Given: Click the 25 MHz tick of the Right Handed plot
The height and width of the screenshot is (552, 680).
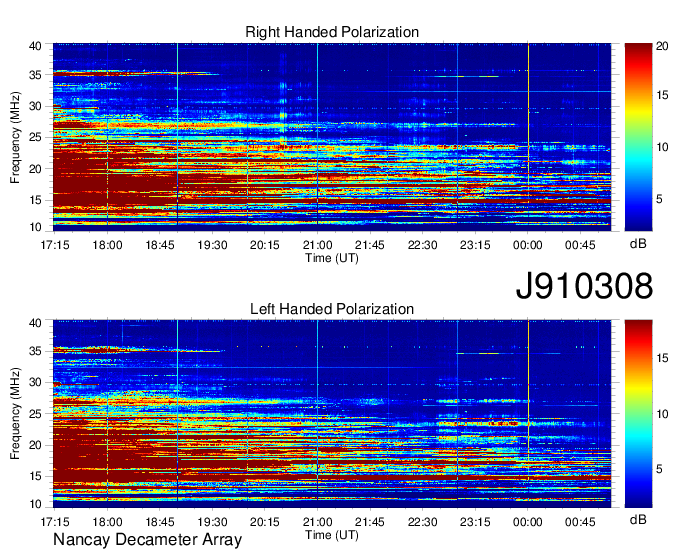Looking at the screenshot, I should (x=35, y=137).
